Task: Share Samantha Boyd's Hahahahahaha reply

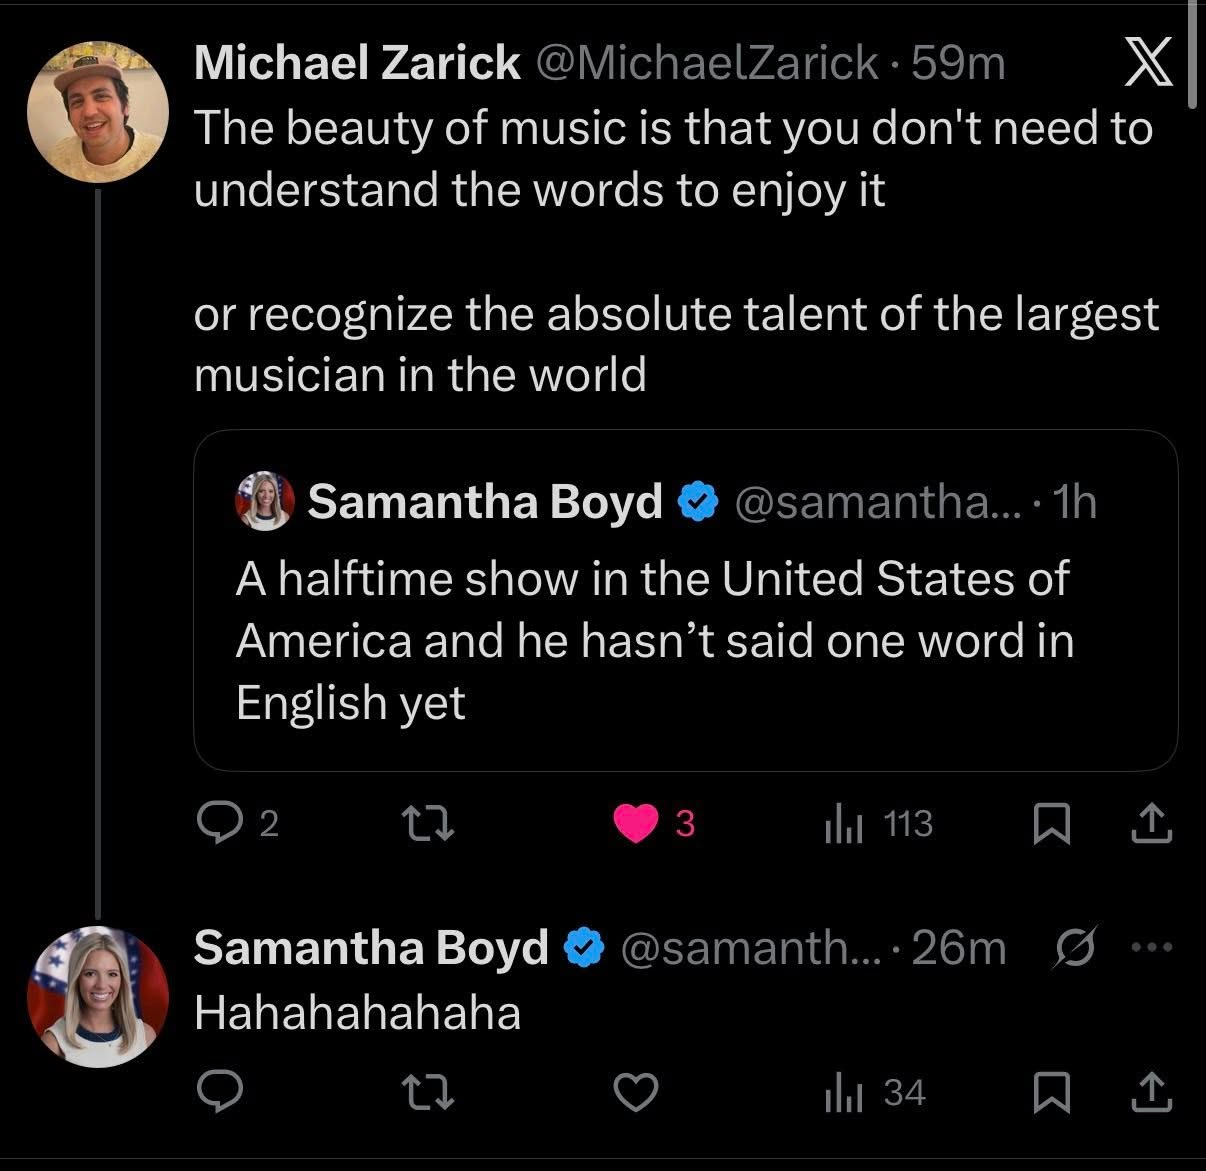Action: pyautogui.click(x=1150, y=1092)
